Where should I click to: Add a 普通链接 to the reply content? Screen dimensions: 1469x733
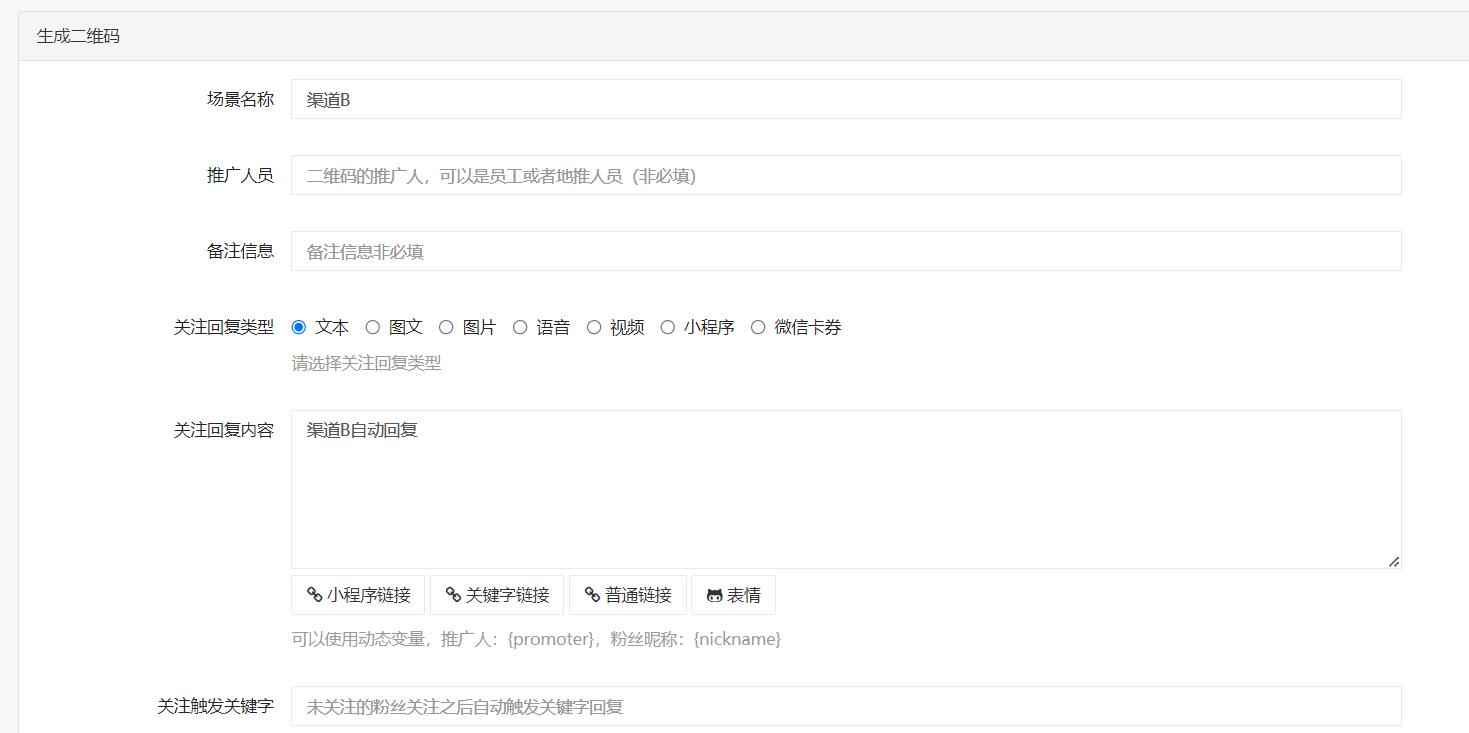628,595
